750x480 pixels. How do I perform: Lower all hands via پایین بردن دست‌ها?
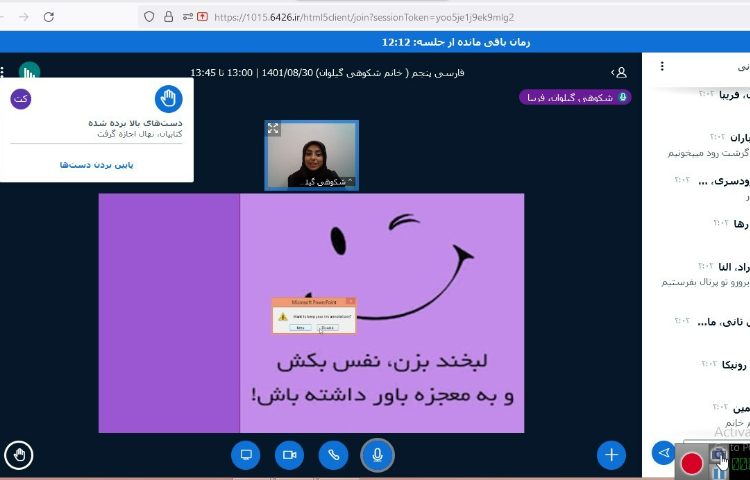pos(97,165)
